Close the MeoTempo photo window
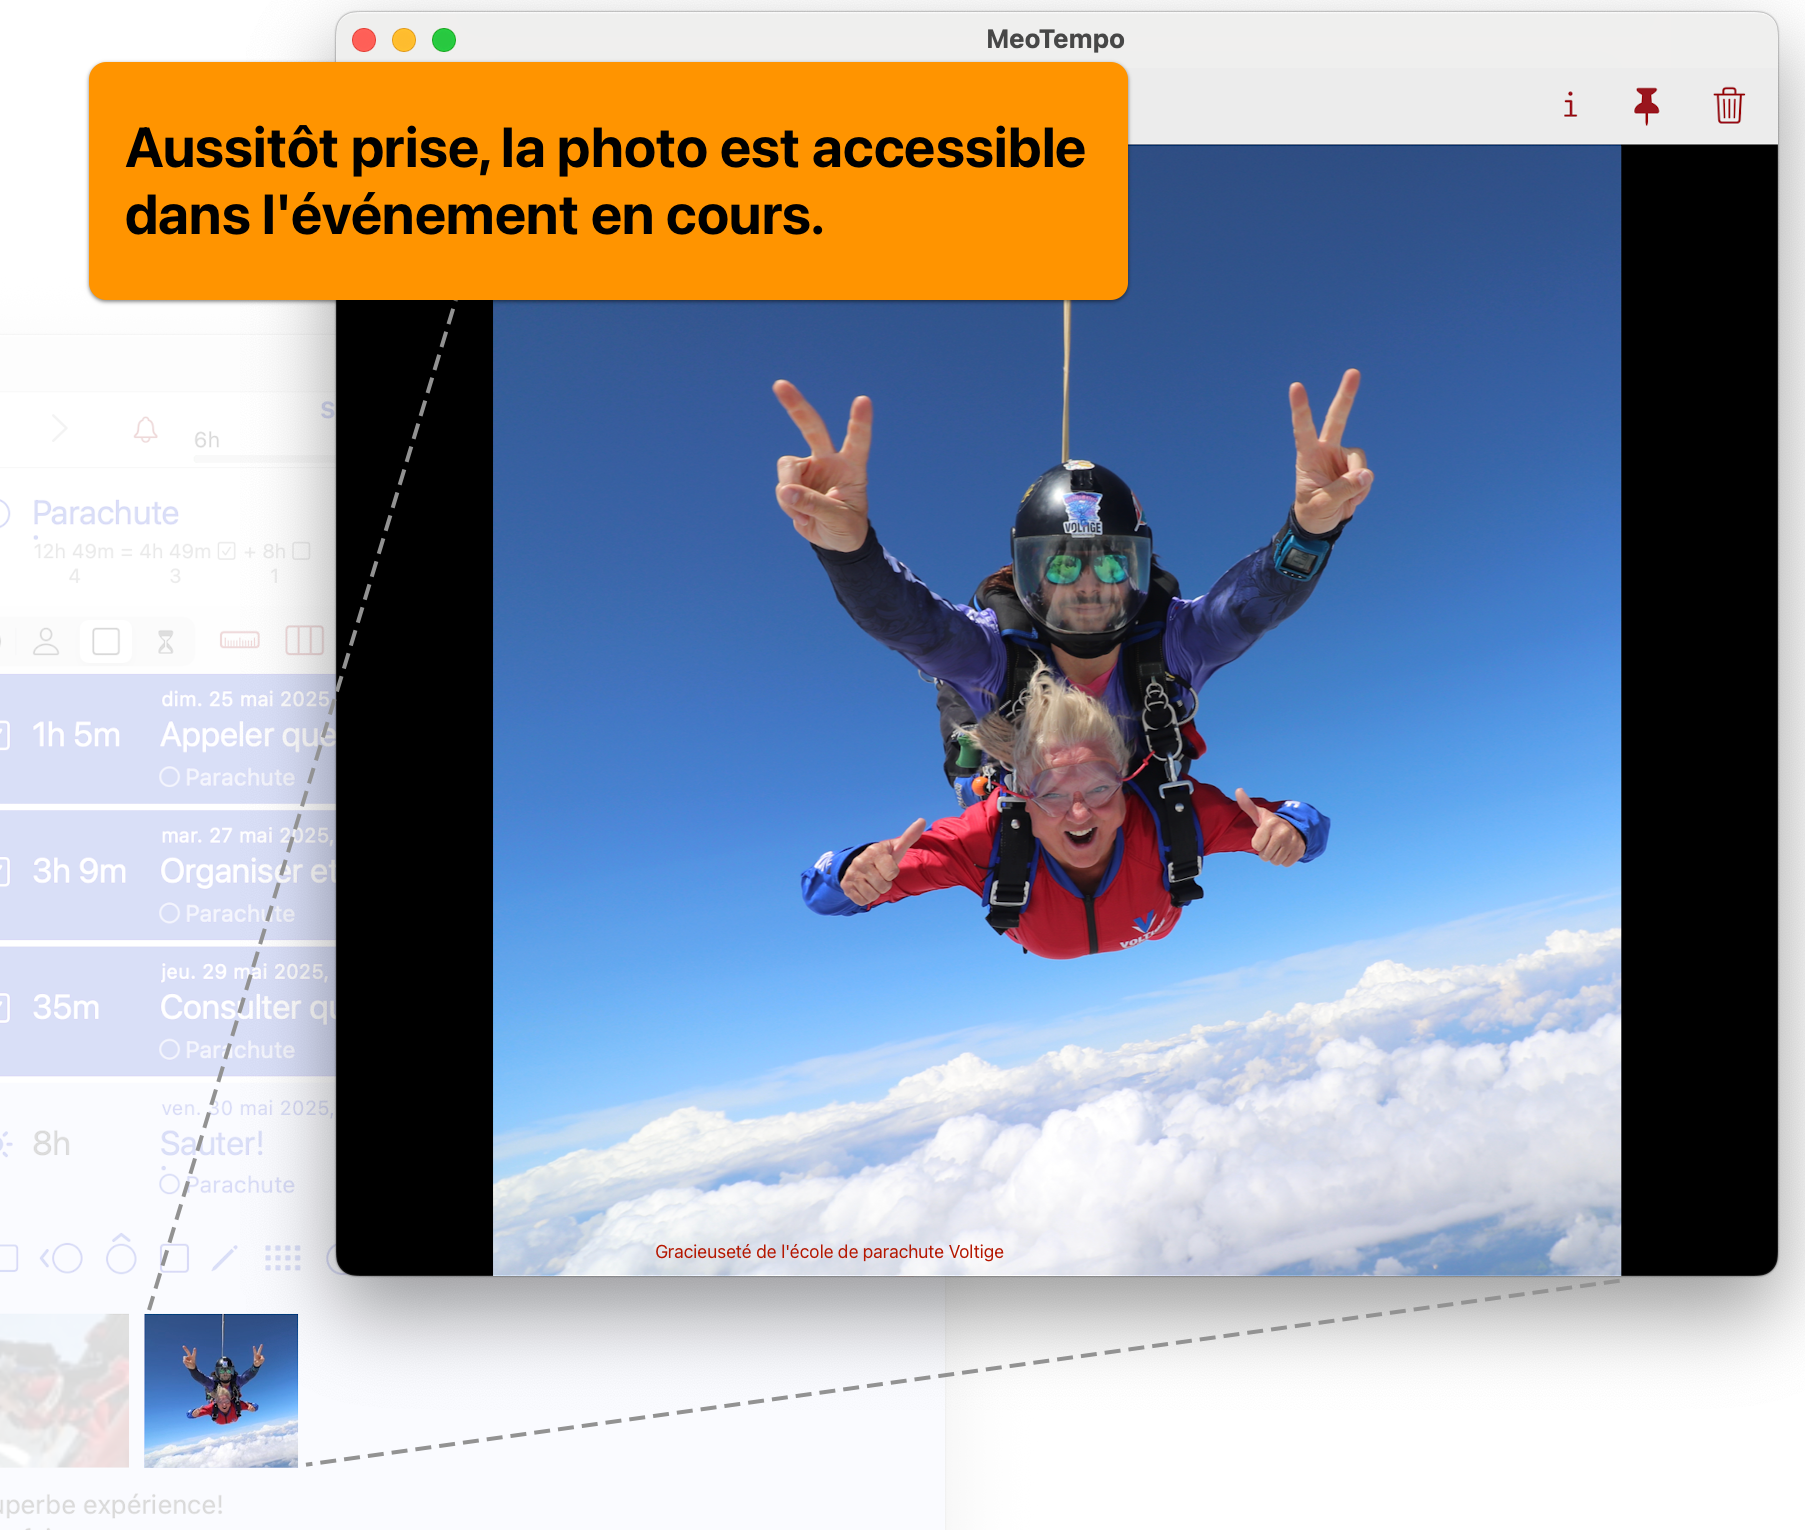The height and width of the screenshot is (1530, 1805). click(364, 40)
